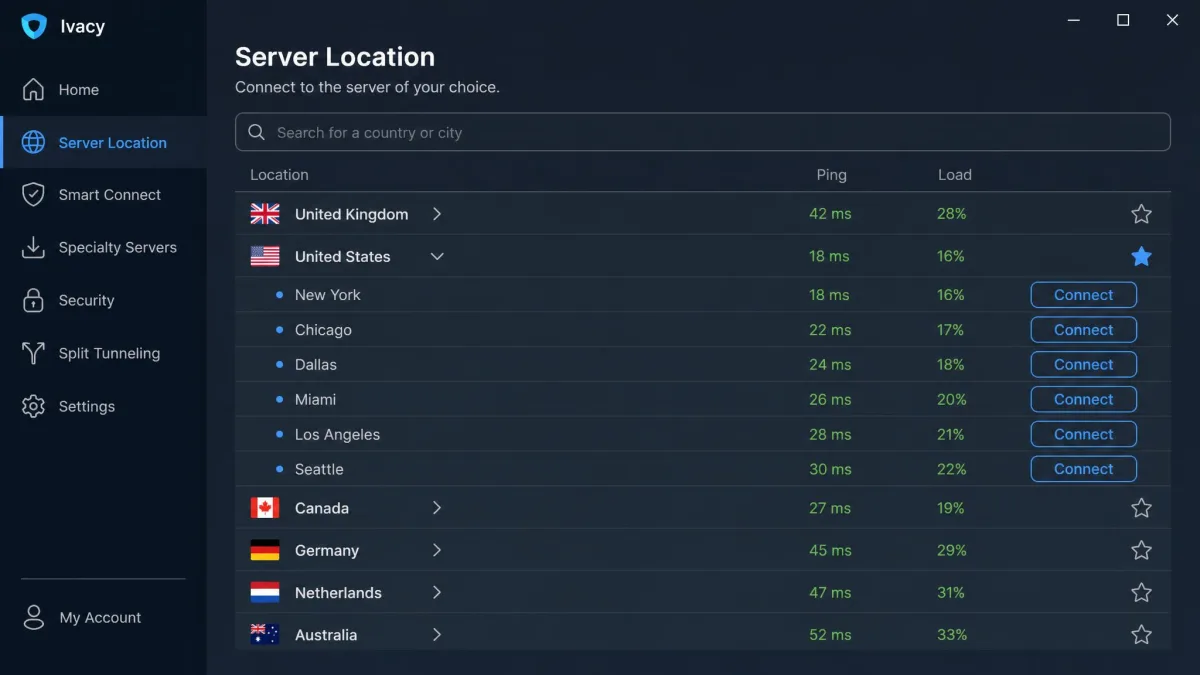Connect to the Dallas server
1200x675 pixels.
tap(1083, 364)
